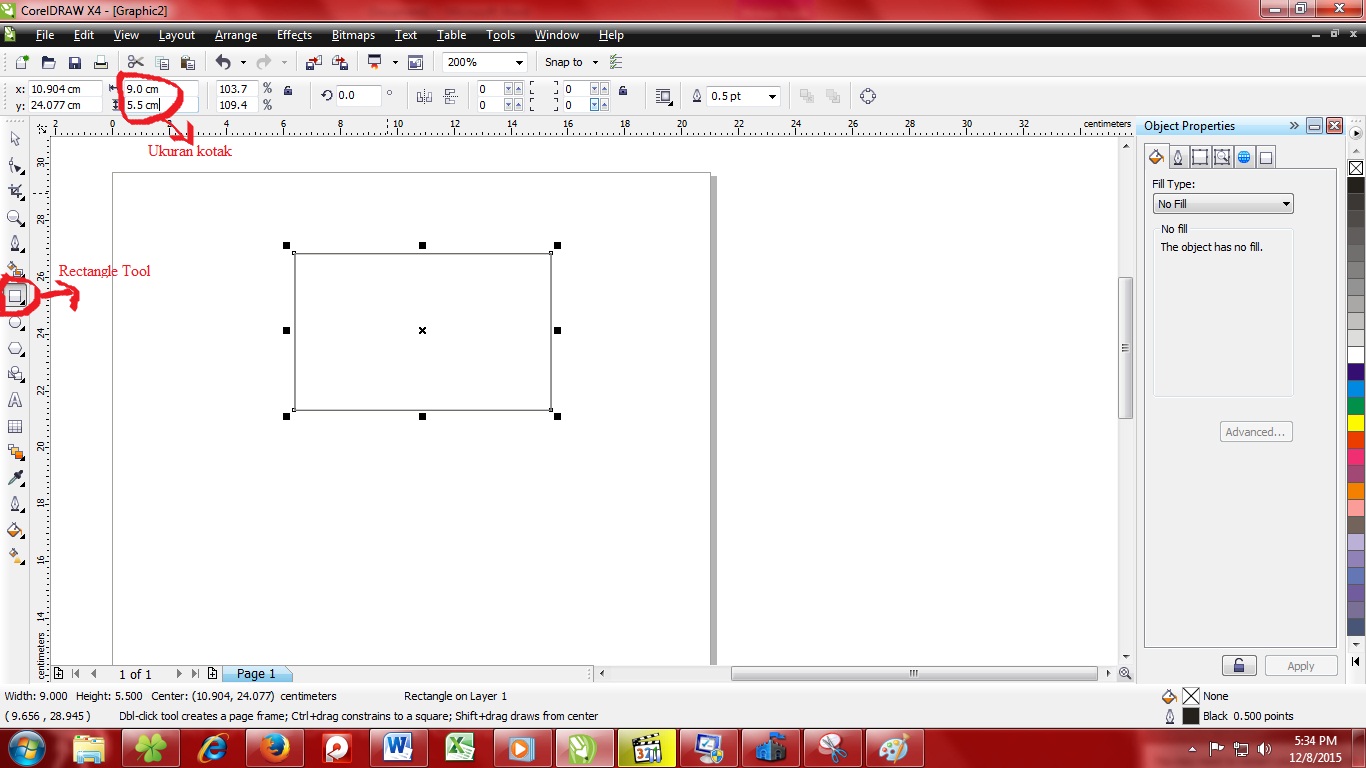1366x768 pixels.
Task: Select the Text tool
Action: [x=15, y=400]
